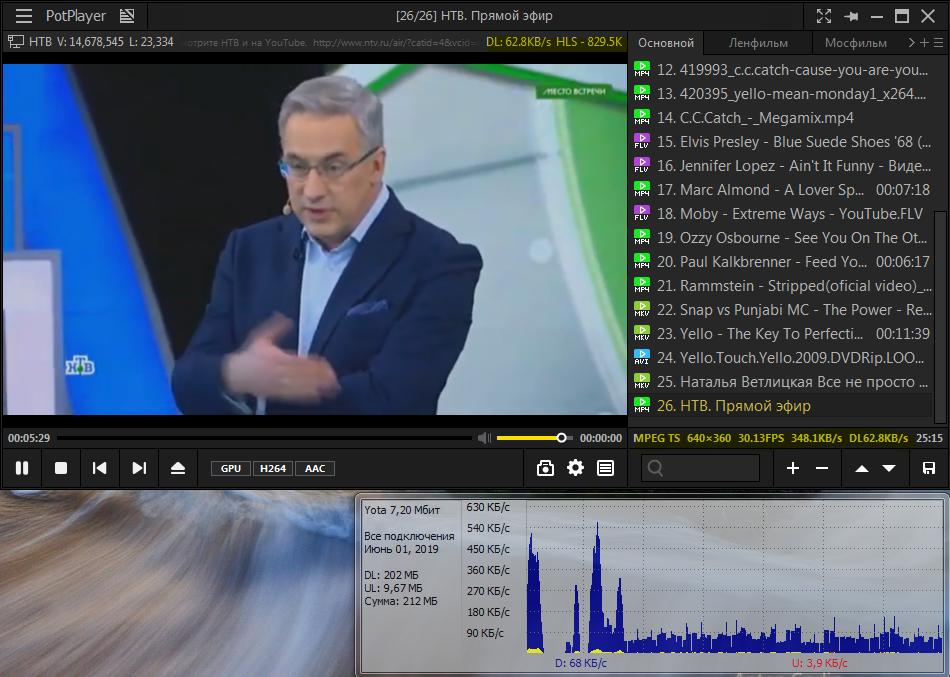
Task: Toggle GPU hardware acceleration indicator
Action: (x=231, y=468)
